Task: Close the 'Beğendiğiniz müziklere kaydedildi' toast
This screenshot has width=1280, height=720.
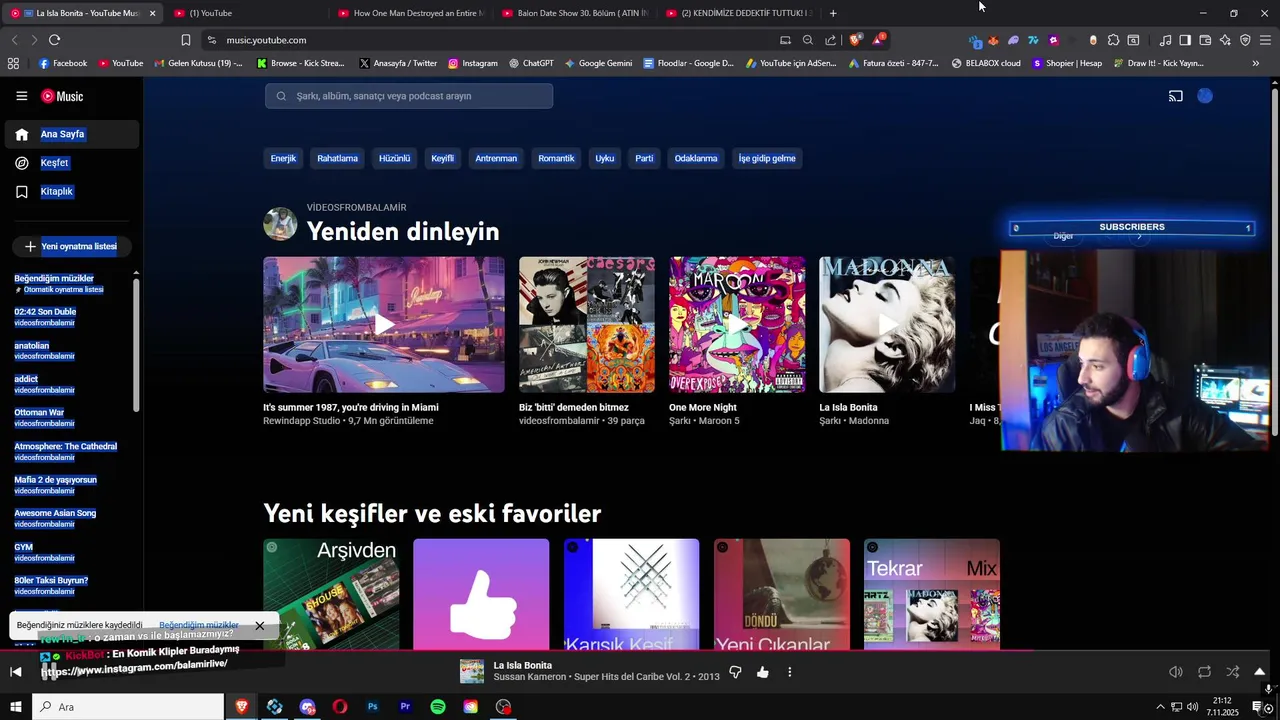Action: tap(260, 626)
